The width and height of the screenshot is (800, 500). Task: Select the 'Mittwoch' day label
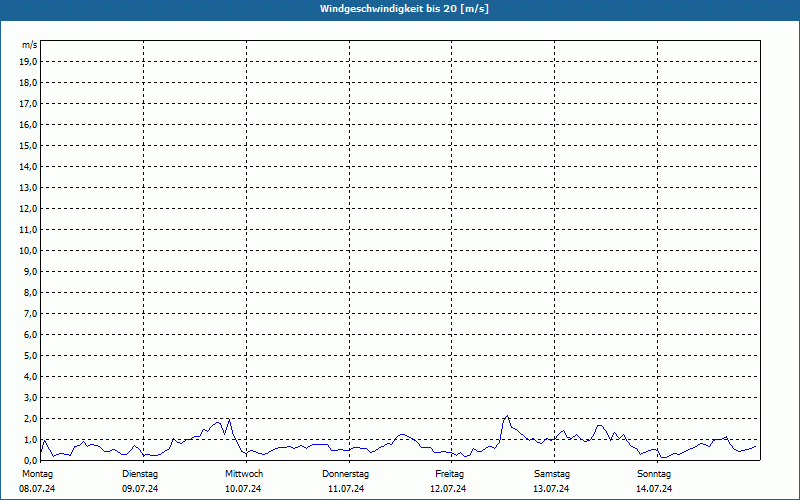click(244, 474)
